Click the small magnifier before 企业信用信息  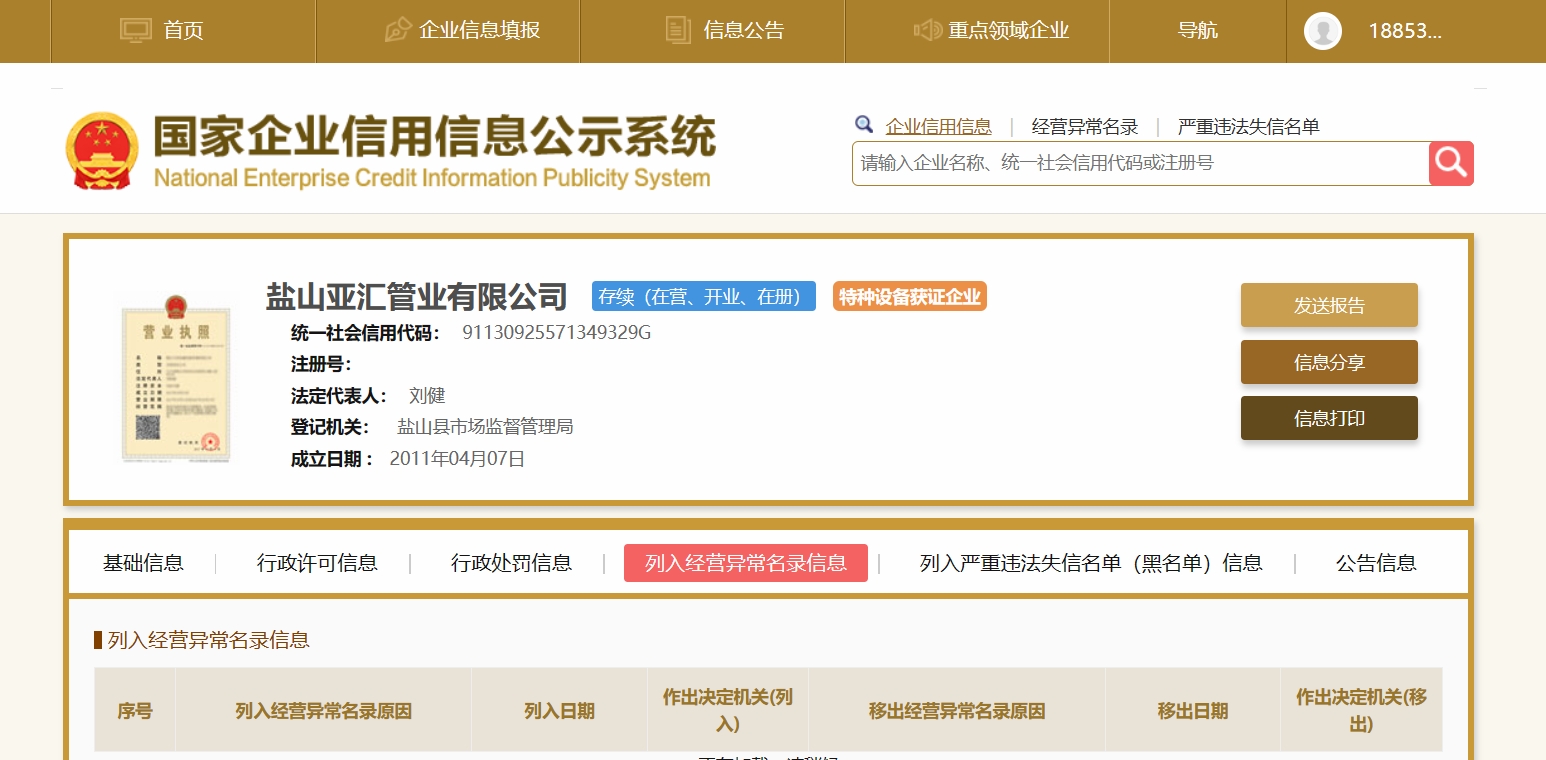click(864, 124)
